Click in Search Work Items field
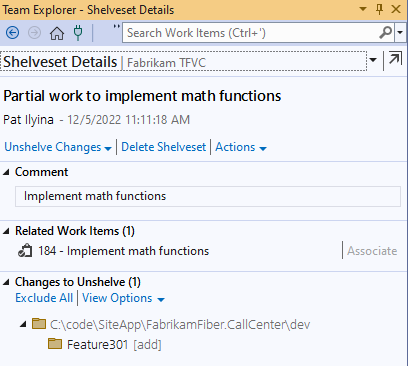The image size is (408, 366). coord(251,33)
